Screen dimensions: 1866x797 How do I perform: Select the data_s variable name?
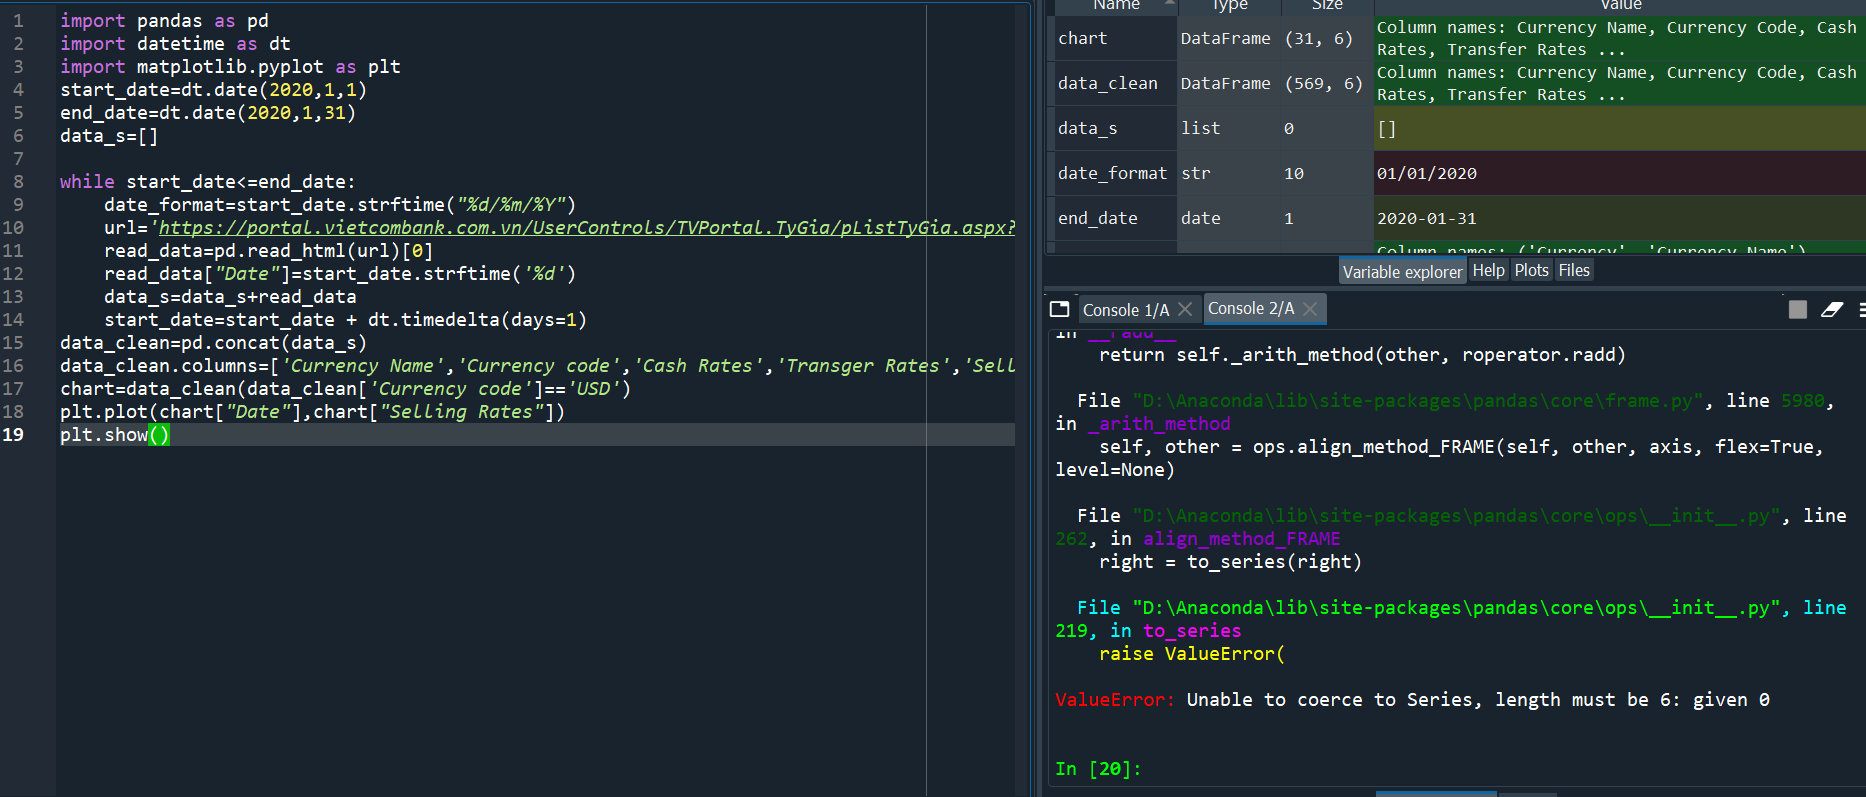1088,128
